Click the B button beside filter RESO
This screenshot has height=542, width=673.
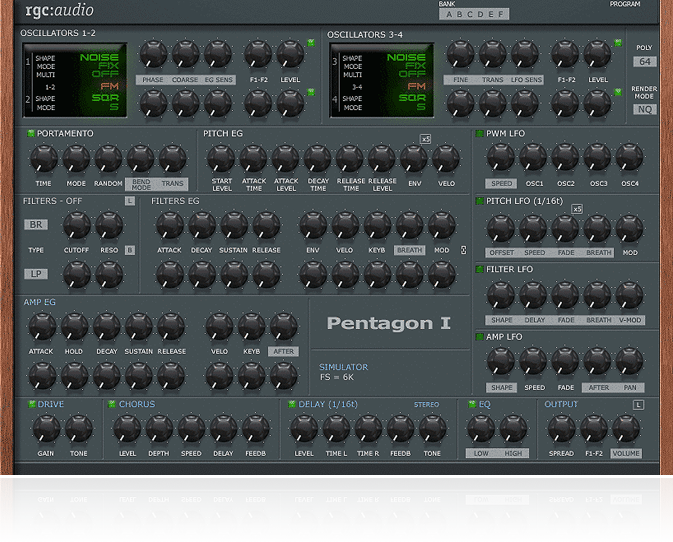point(130,250)
